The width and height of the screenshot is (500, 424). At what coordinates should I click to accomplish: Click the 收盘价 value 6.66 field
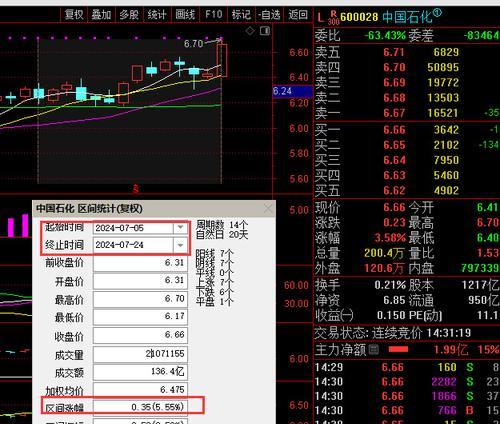tap(140, 335)
